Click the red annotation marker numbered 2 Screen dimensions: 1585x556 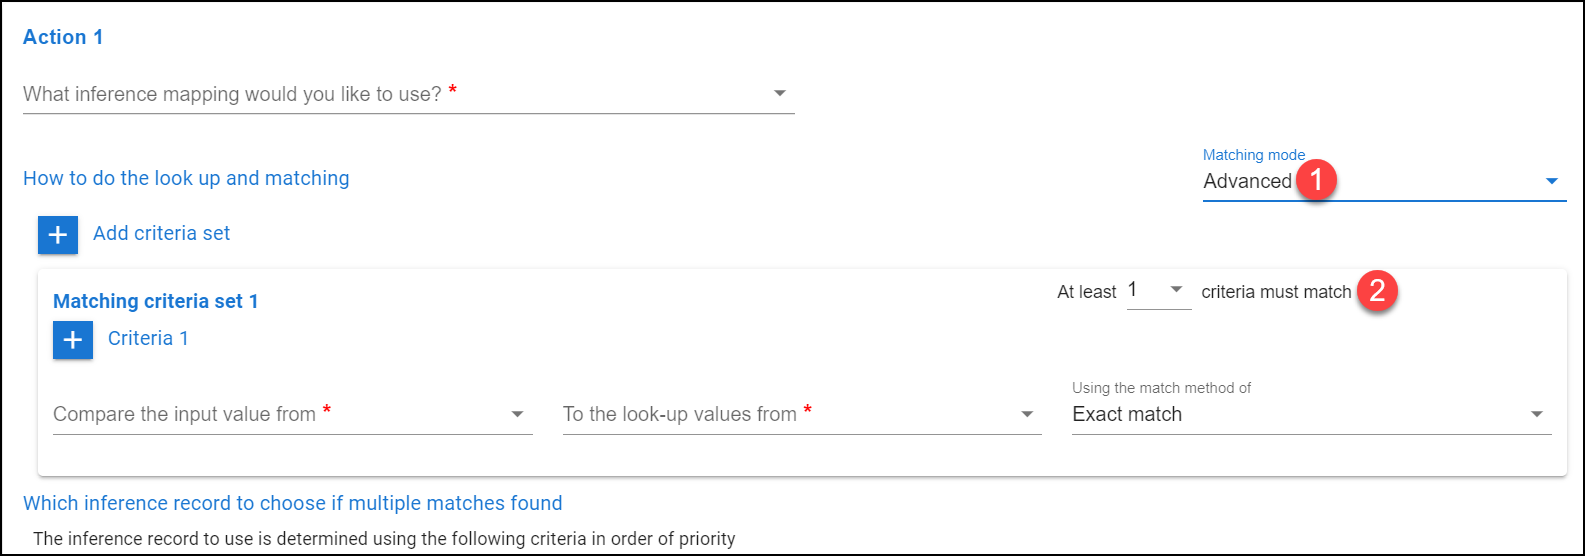coord(1377,291)
